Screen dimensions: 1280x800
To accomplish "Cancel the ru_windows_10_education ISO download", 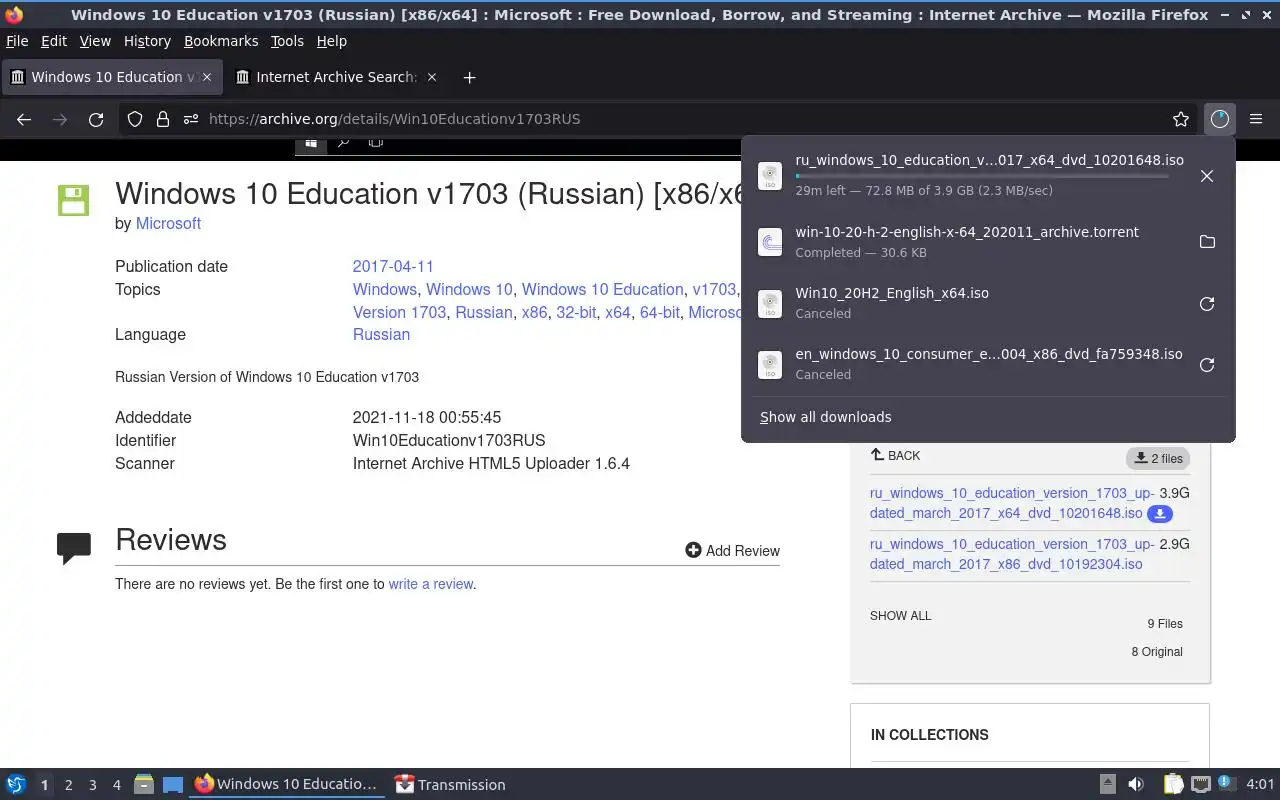I will [x=1207, y=176].
